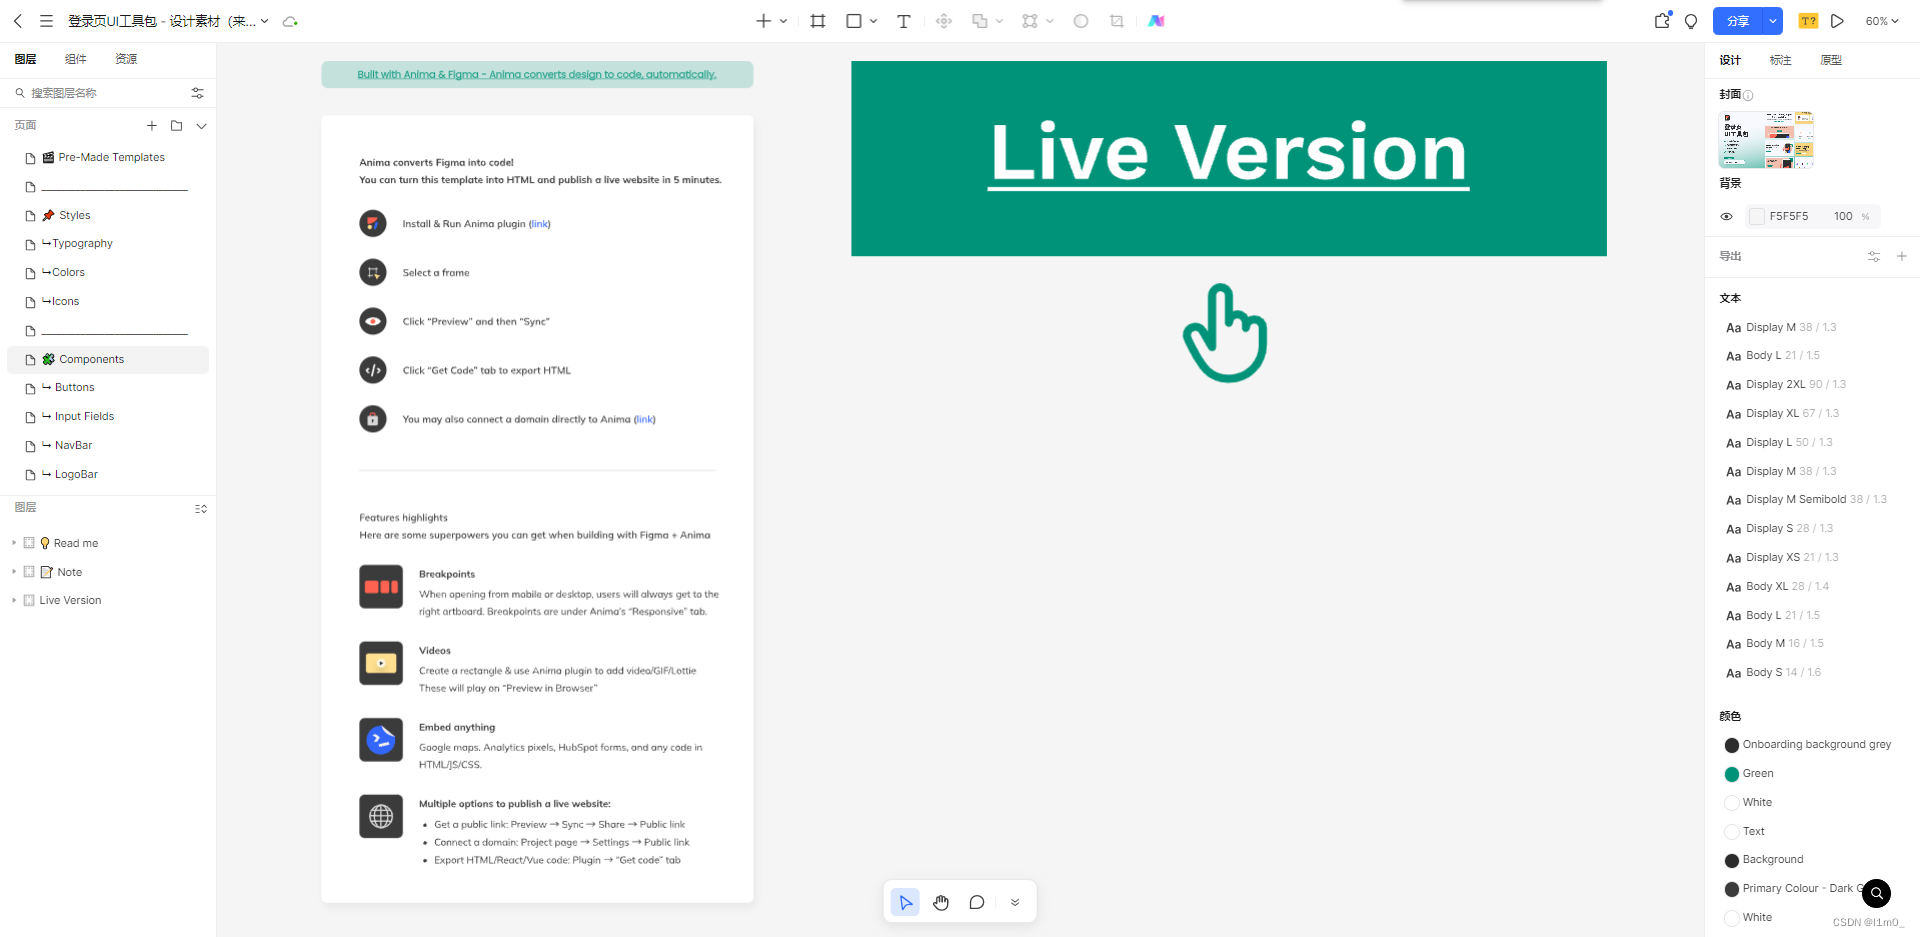Click the Live Version link banner
This screenshot has height=937, width=1920.
coord(1229,158)
